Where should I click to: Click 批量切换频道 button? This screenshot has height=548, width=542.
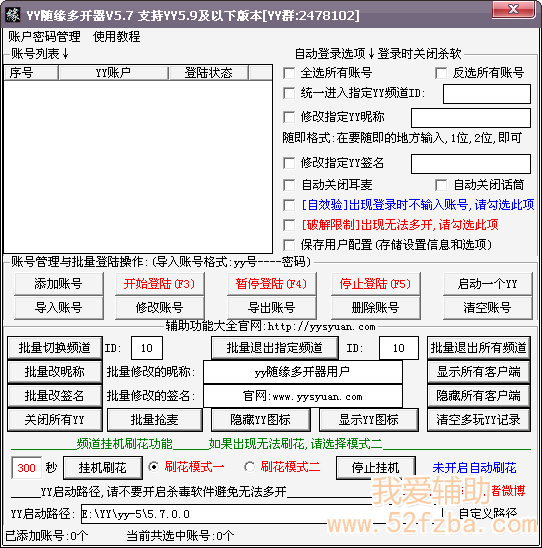[x=55, y=348]
